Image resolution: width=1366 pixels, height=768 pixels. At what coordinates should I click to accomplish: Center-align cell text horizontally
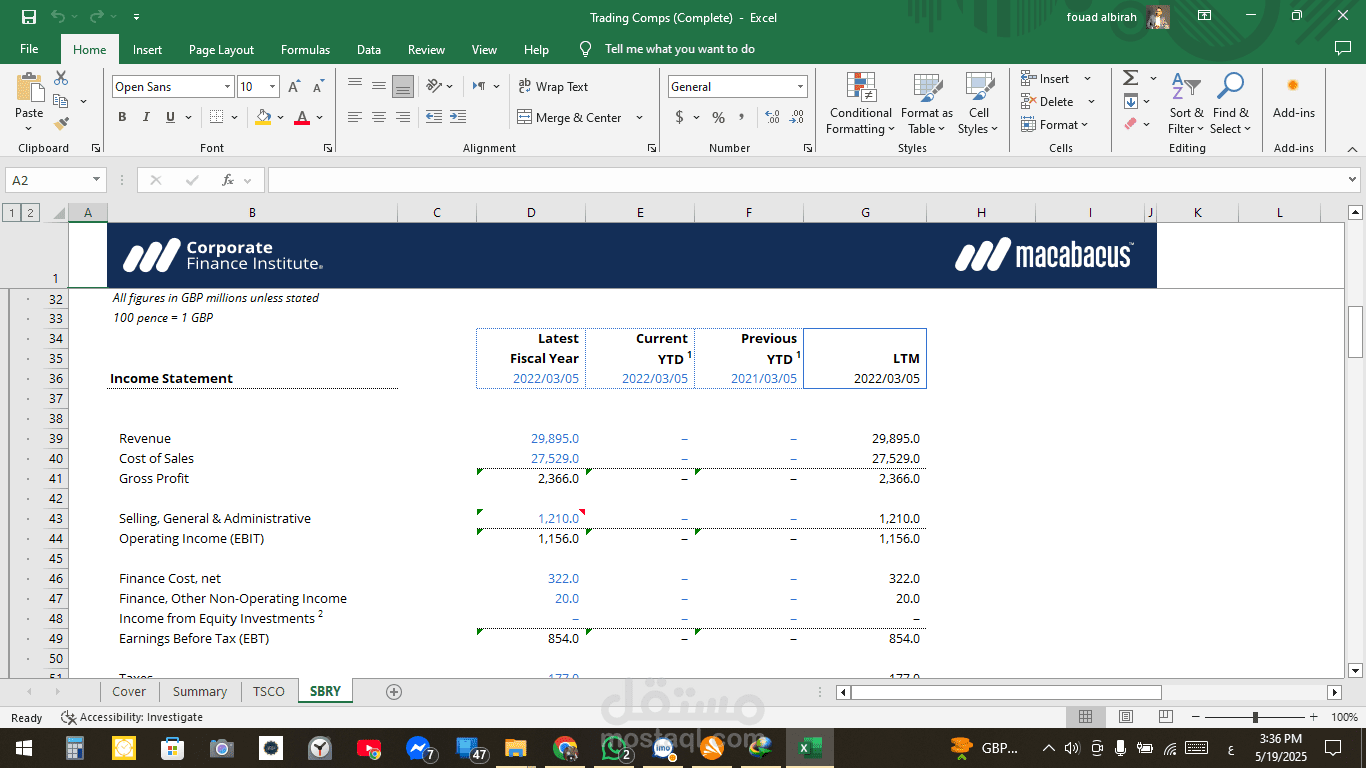click(379, 117)
